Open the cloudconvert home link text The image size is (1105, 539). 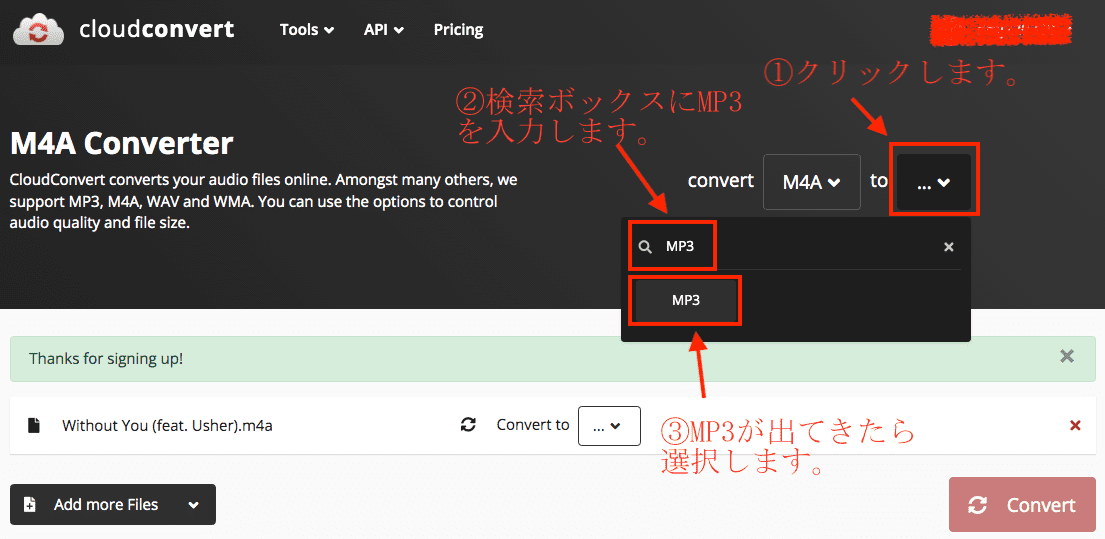coord(156,29)
